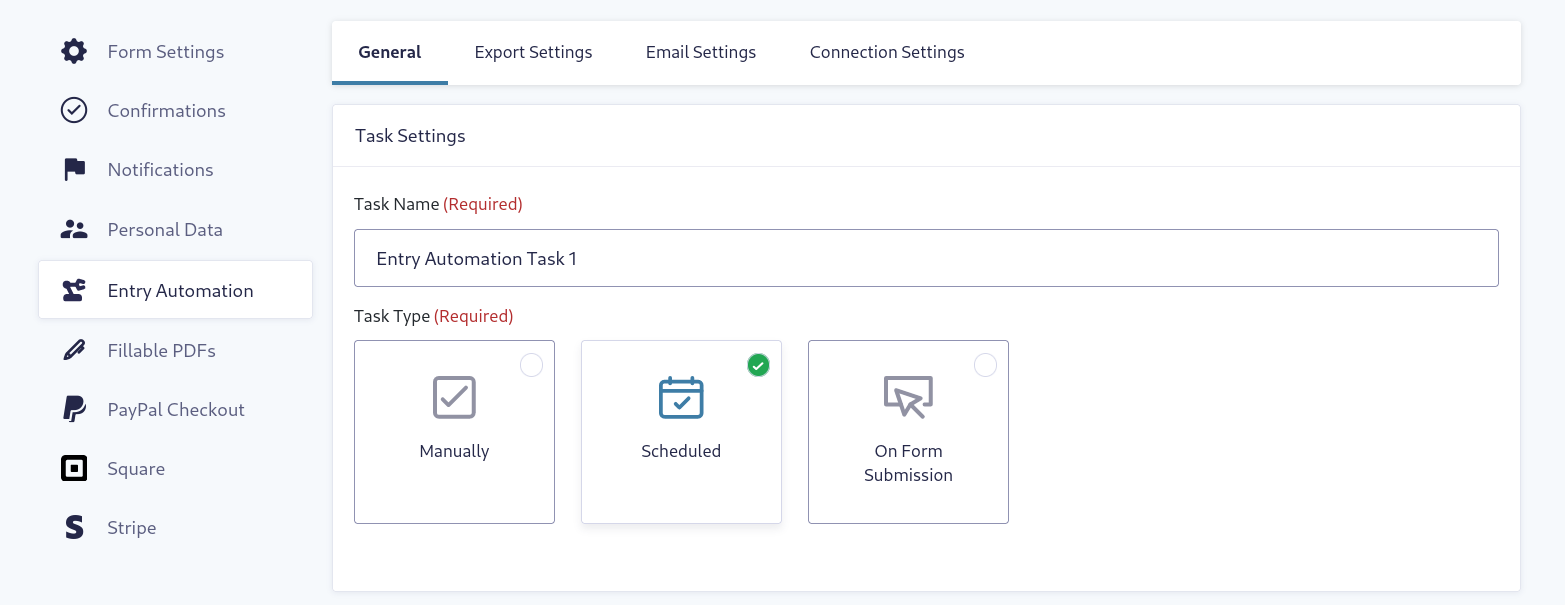The image size is (1565, 605).
Task: Open the Email Settings tab
Action: click(x=700, y=52)
